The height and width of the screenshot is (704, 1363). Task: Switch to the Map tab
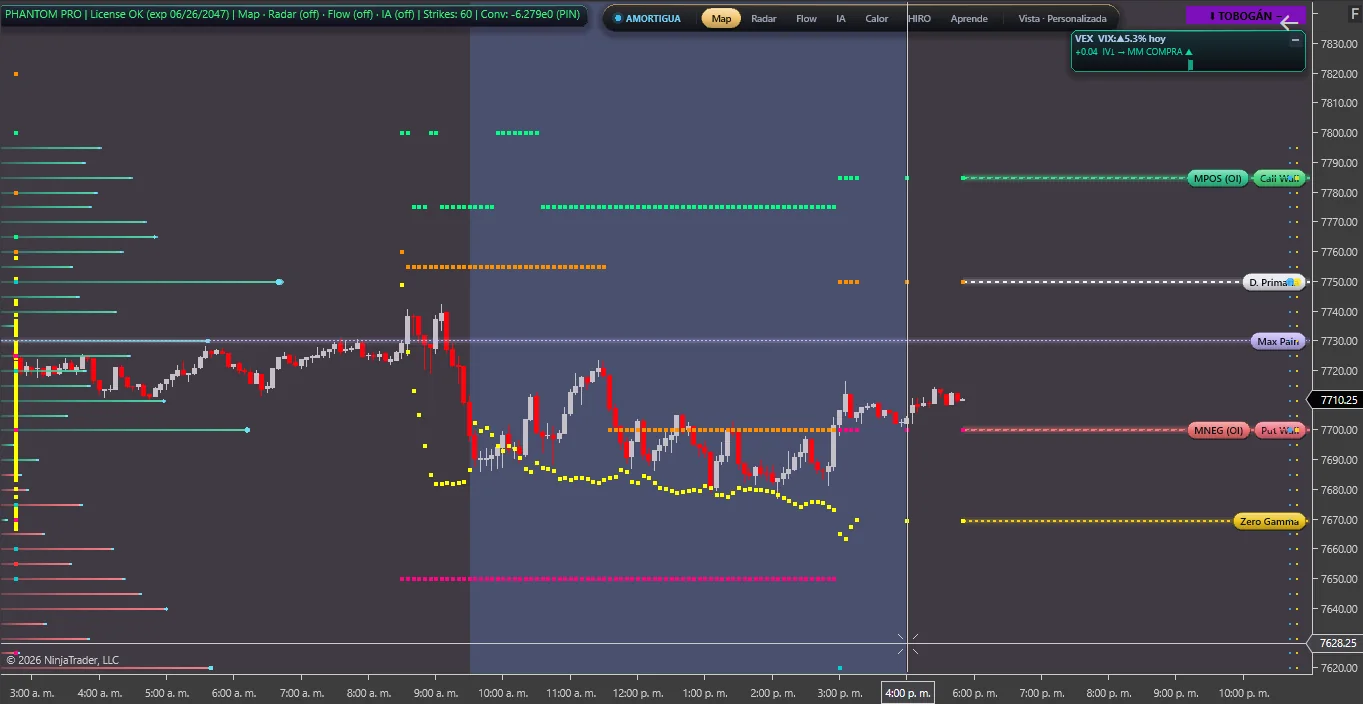click(721, 18)
